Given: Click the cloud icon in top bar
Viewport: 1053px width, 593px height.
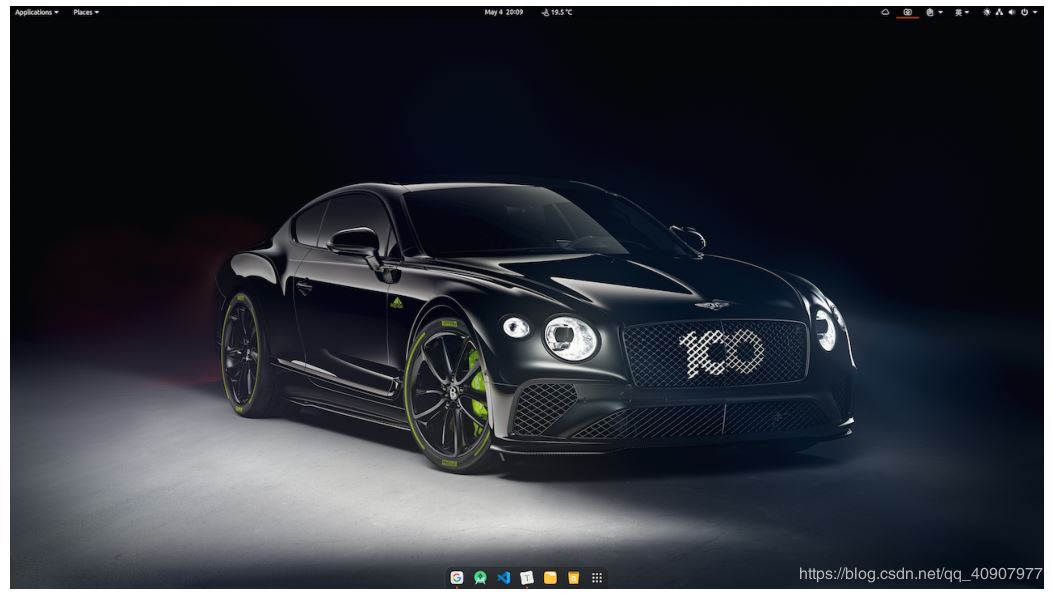Looking at the screenshot, I should coord(885,12).
